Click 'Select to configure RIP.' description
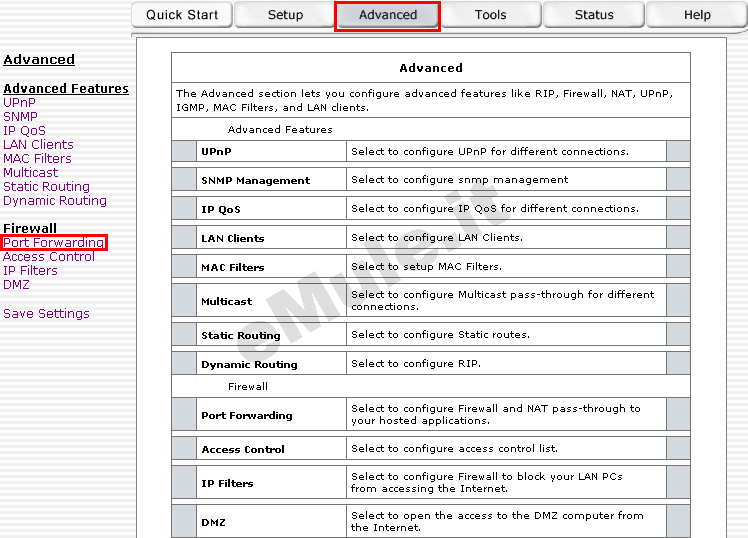Viewport: 748px width, 538px height. coord(416,364)
